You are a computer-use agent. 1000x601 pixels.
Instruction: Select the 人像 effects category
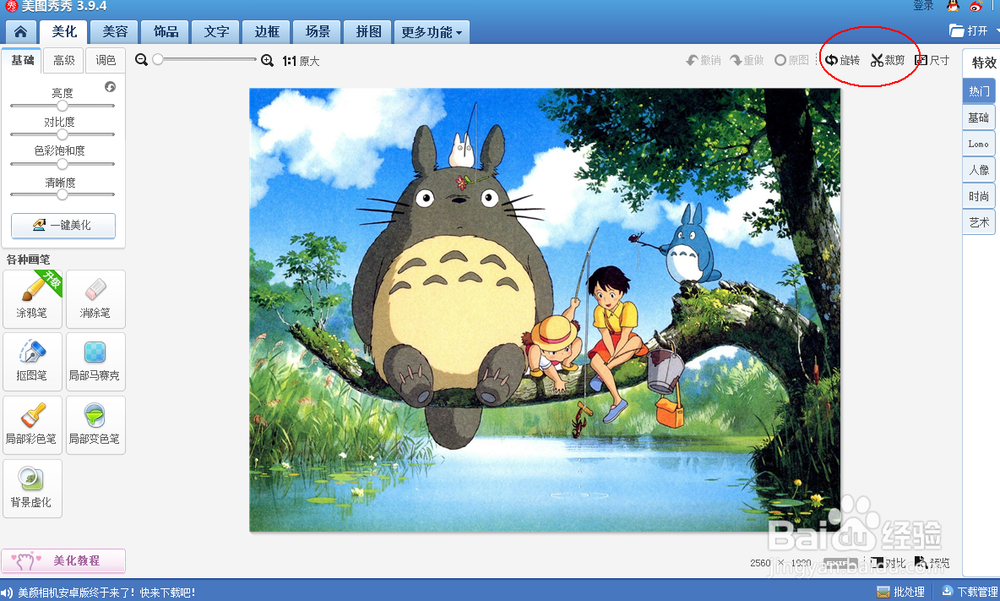[978, 170]
